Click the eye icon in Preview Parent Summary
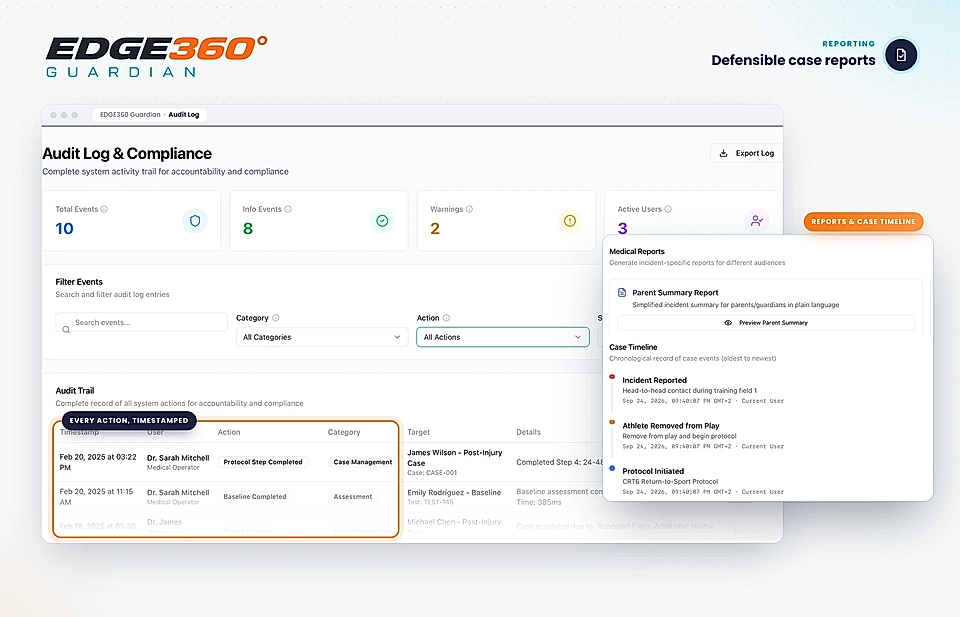This screenshot has height=617, width=960. coord(728,323)
